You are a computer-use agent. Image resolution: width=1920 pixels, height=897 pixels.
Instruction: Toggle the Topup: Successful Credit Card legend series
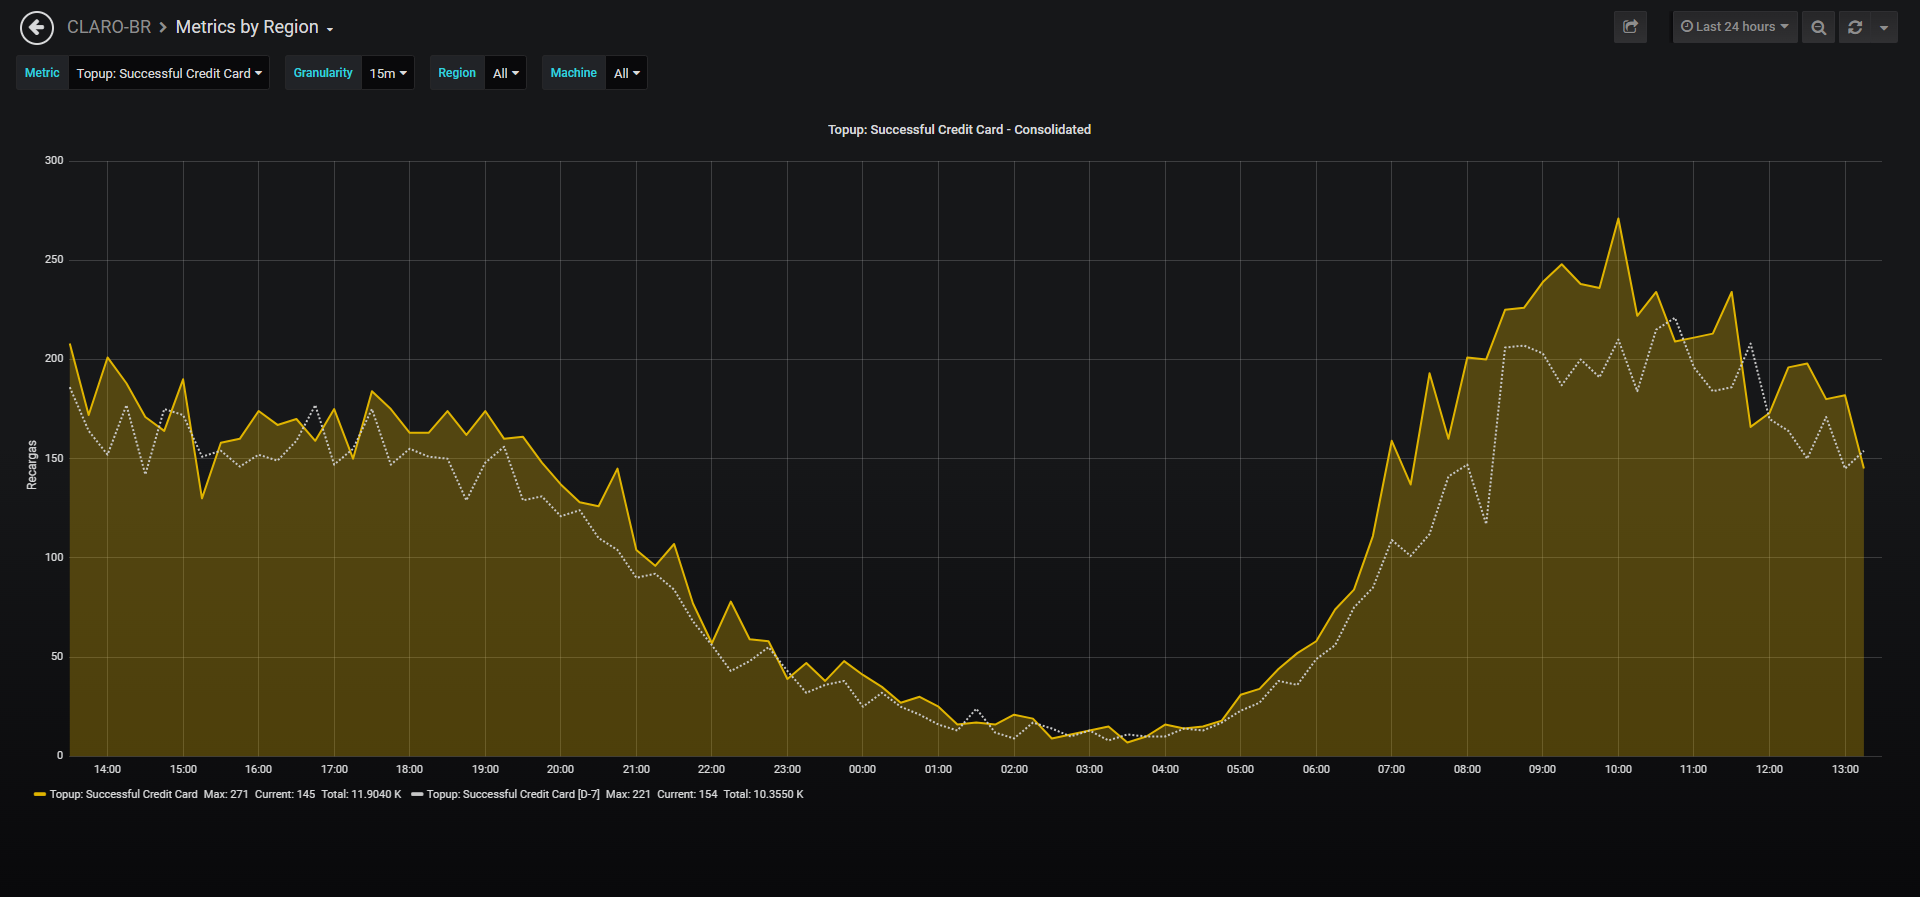click(x=124, y=795)
